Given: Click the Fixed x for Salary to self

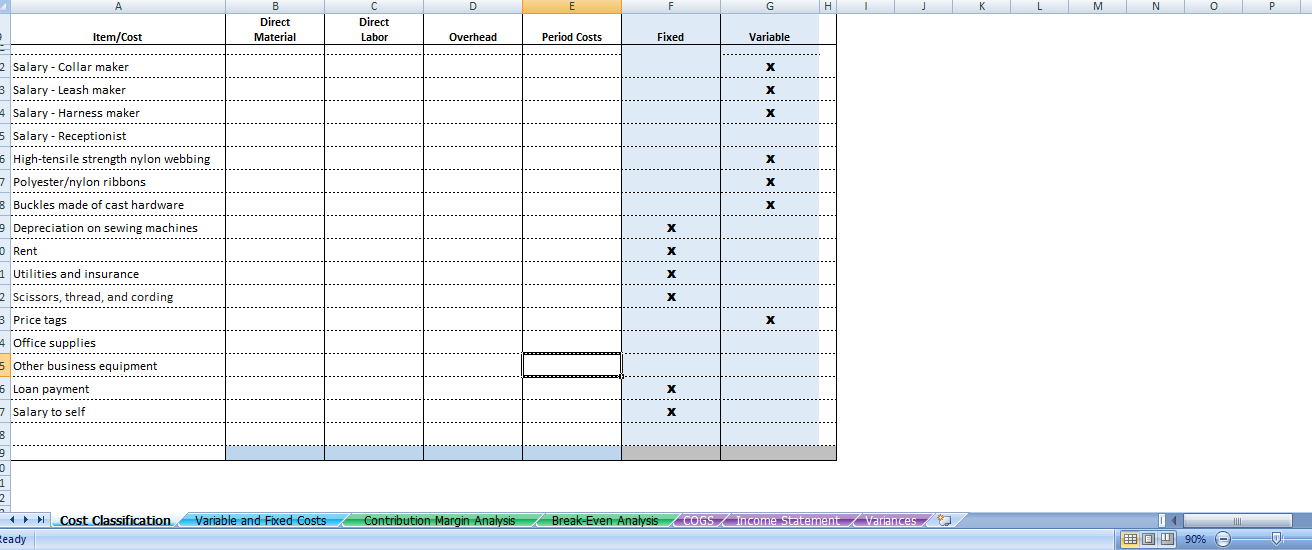Looking at the screenshot, I should [x=671, y=412].
